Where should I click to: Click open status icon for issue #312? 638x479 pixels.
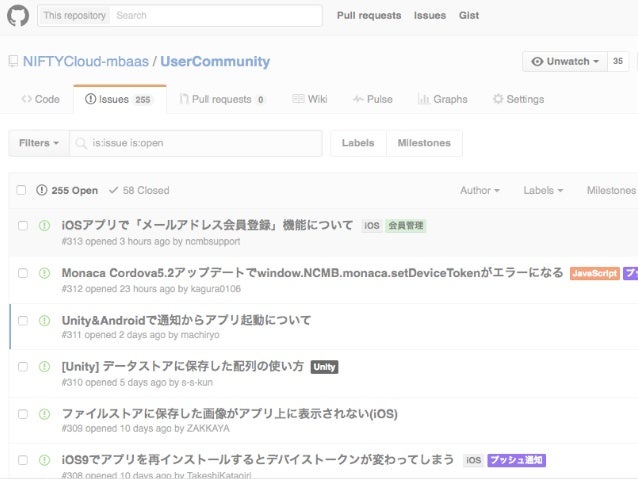pyautogui.click(x=44, y=273)
